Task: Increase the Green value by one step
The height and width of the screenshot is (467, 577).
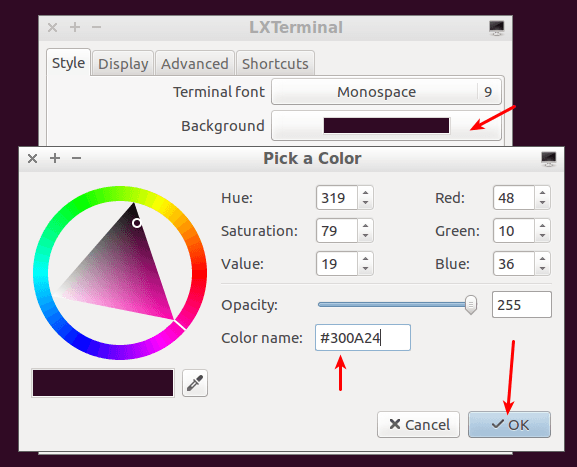Action: pos(542,226)
